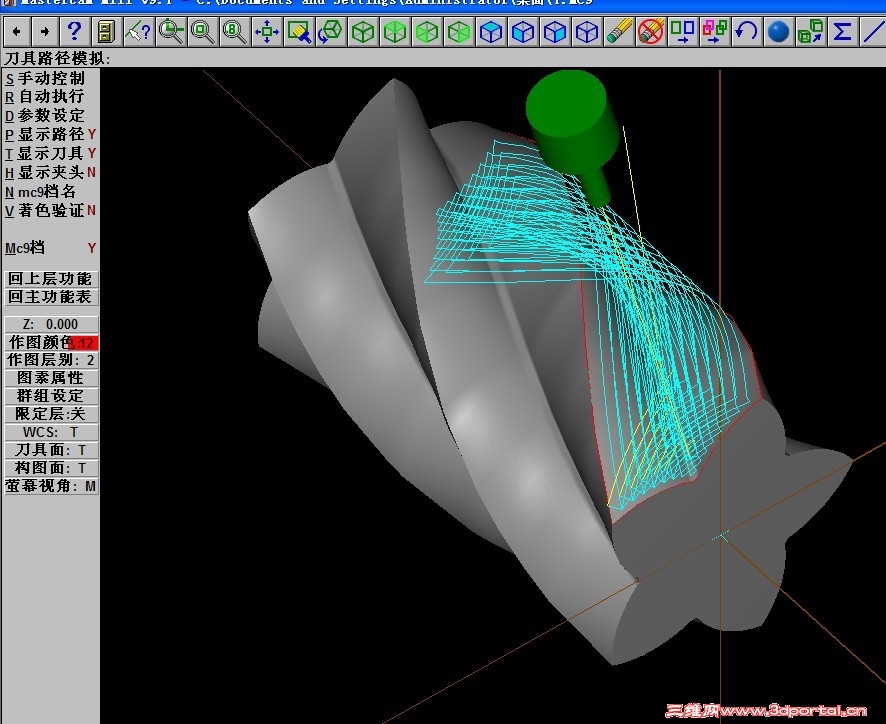Toggle 显示夹头 holder display Y/N
Screen dimensions: 886x724
50,172
